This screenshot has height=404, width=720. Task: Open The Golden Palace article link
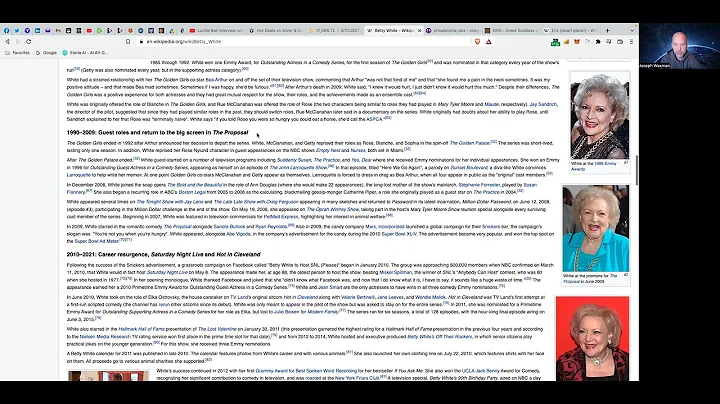coord(469,143)
